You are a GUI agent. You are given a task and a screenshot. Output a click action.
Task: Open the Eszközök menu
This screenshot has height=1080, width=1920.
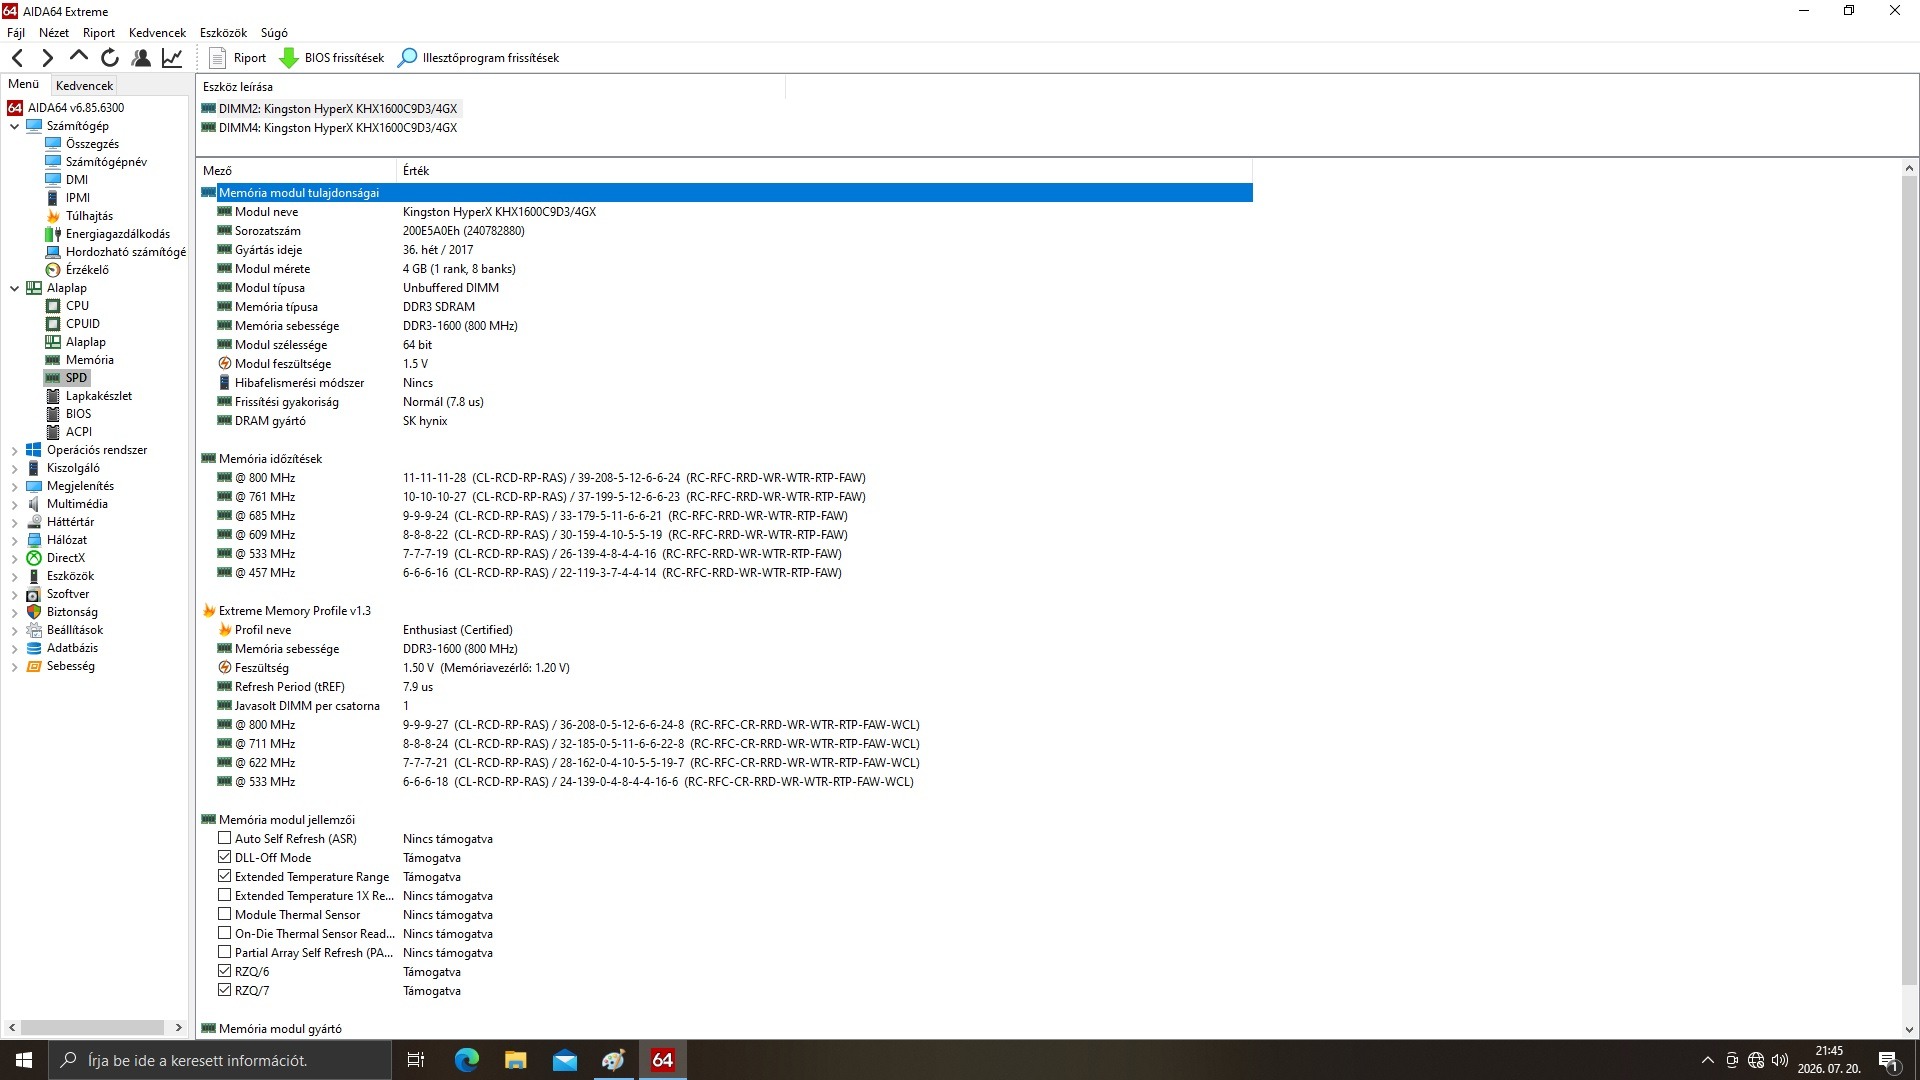[223, 33]
